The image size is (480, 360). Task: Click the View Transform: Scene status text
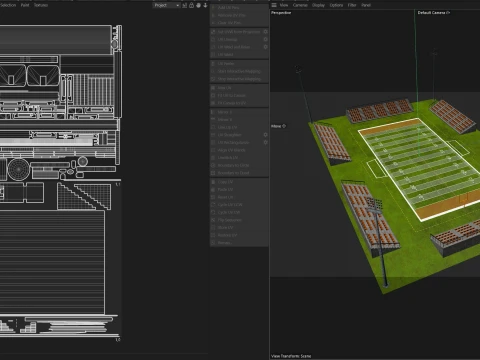click(291, 356)
